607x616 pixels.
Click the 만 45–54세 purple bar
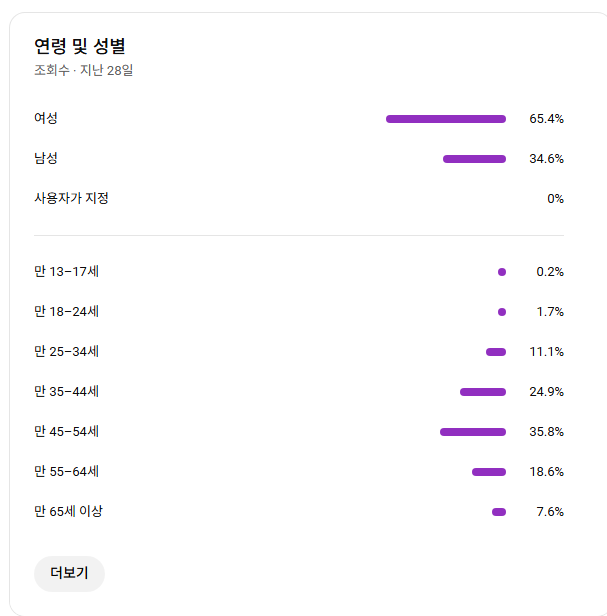tap(473, 432)
